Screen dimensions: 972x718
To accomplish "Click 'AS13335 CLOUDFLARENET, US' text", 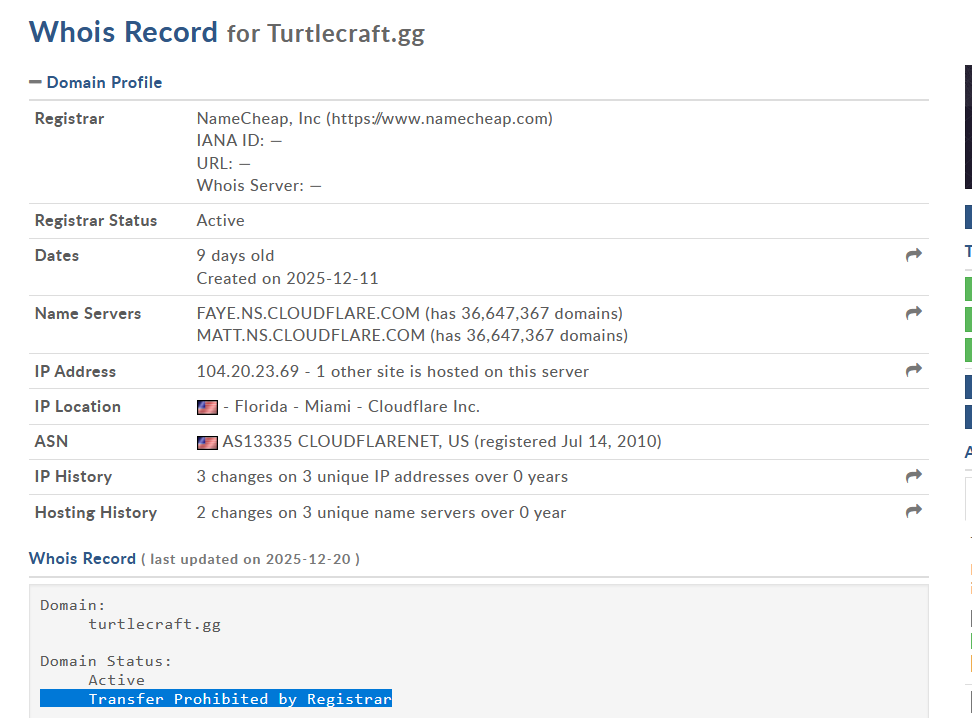I will [346, 441].
